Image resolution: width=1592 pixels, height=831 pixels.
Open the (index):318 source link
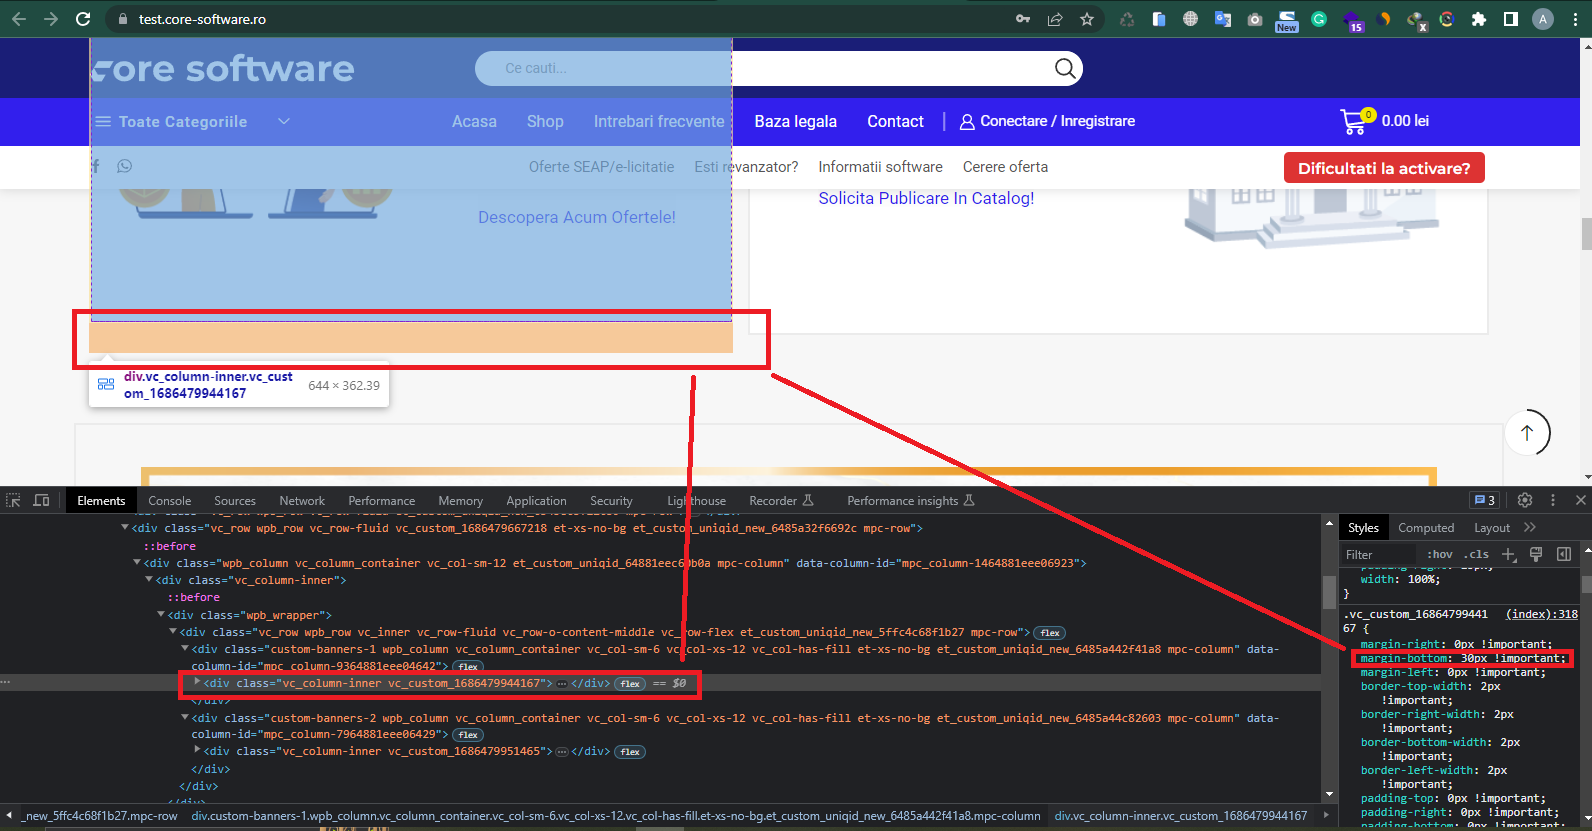[1542, 614]
